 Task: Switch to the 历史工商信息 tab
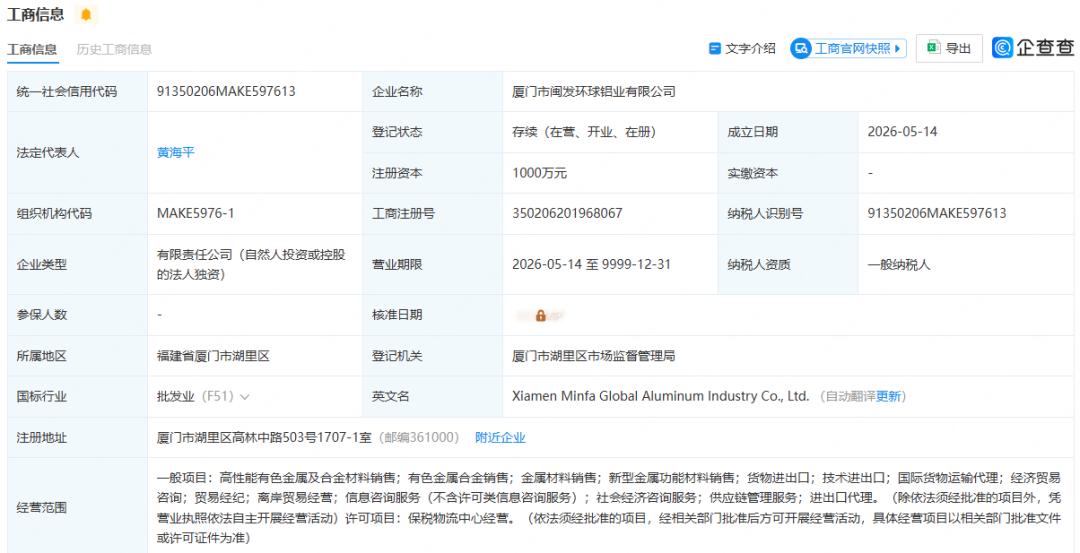[114, 50]
